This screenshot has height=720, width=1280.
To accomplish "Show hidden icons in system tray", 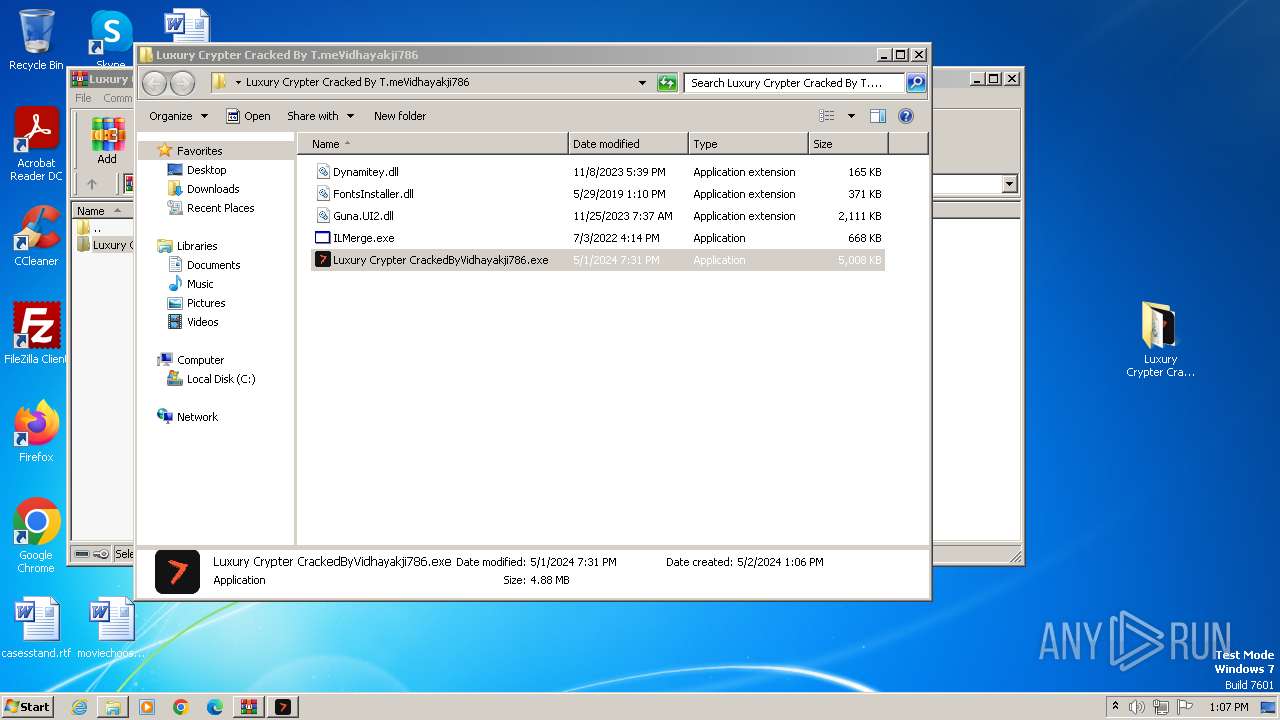I will click(x=1115, y=707).
